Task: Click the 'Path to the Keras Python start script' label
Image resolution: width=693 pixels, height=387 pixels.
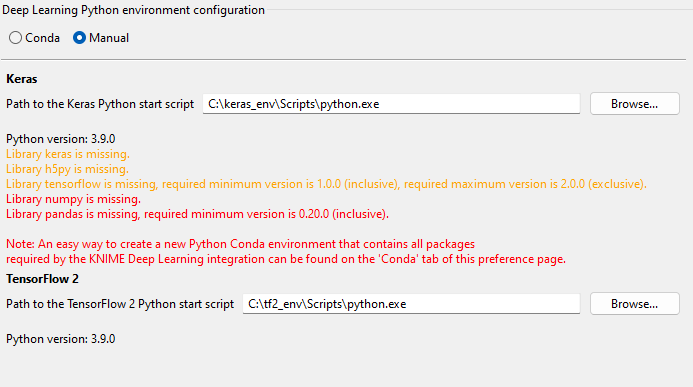Action: (100, 104)
